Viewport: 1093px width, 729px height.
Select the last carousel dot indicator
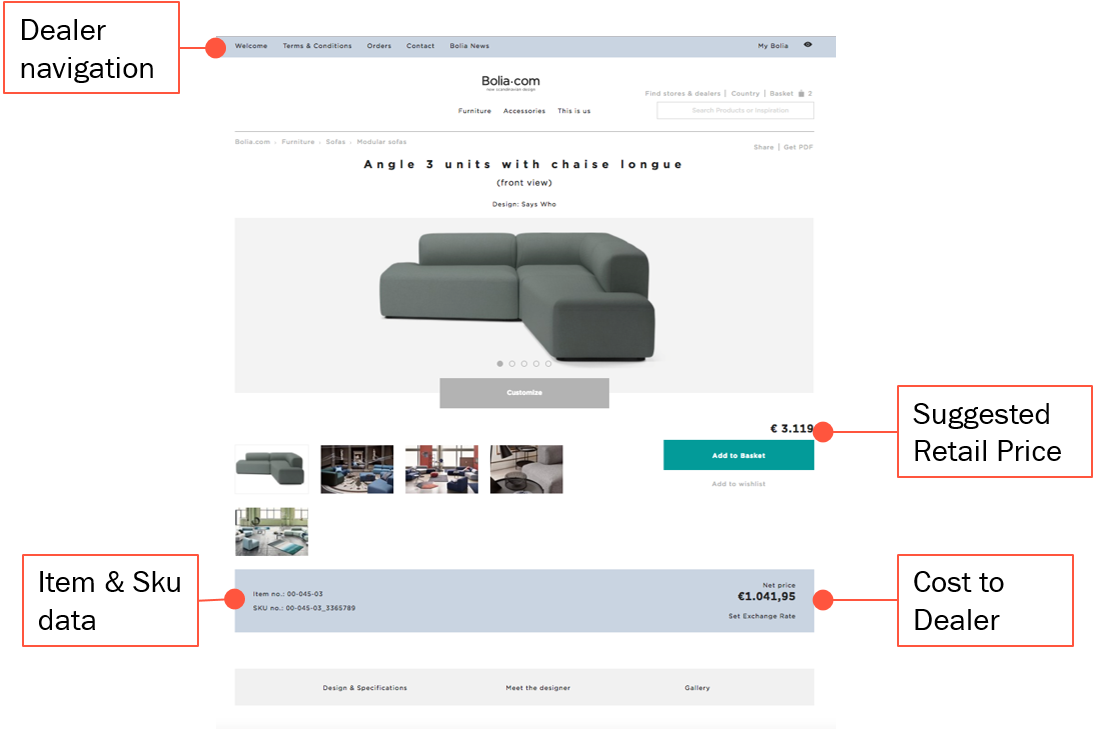pos(549,364)
